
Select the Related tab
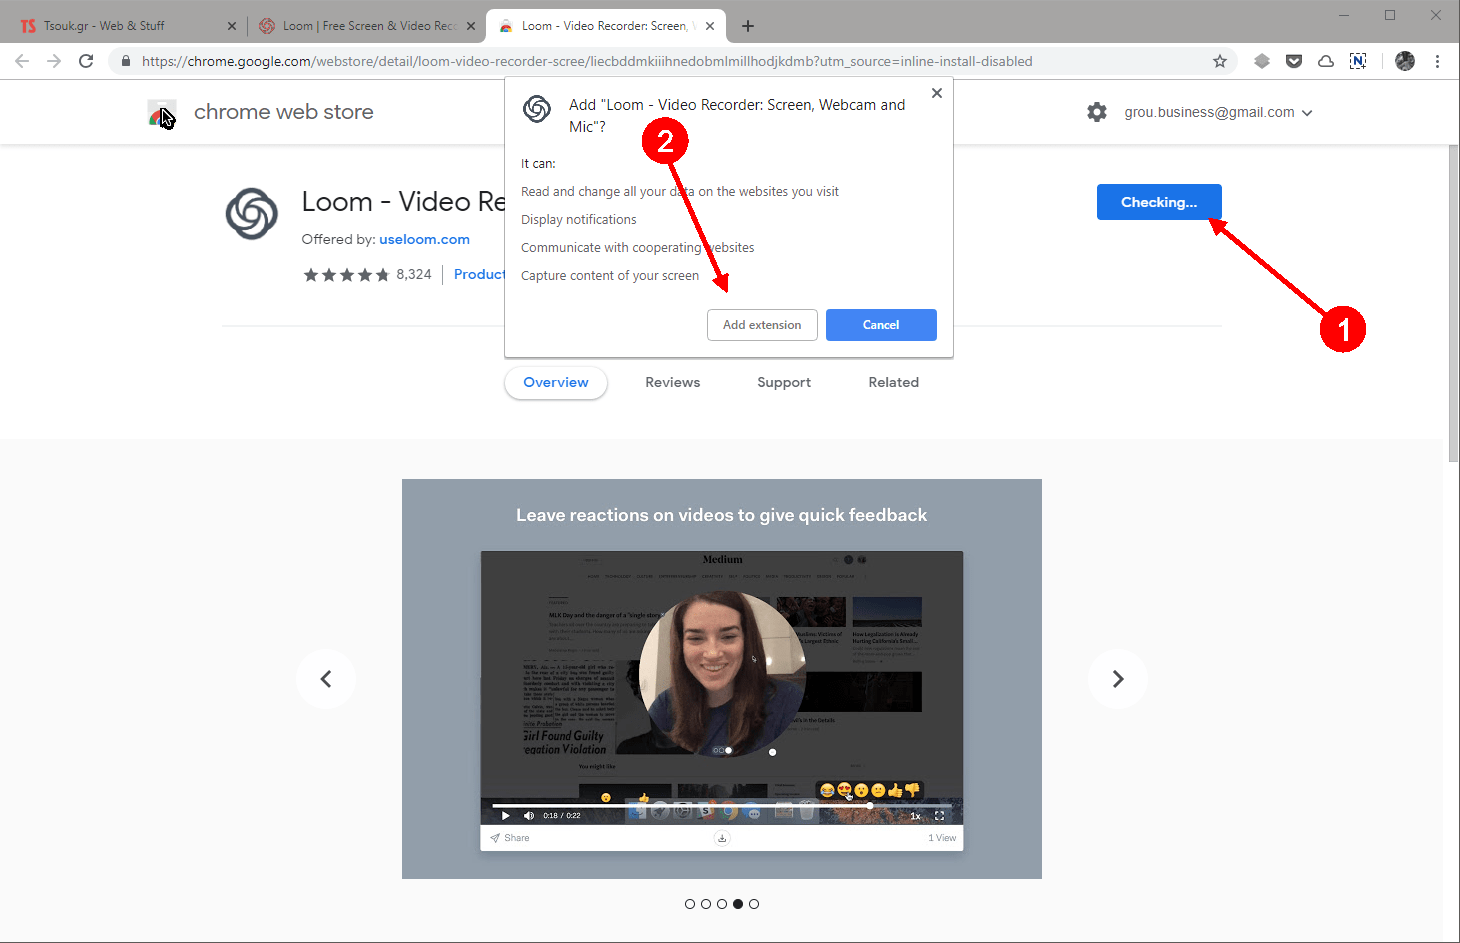tap(894, 382)
